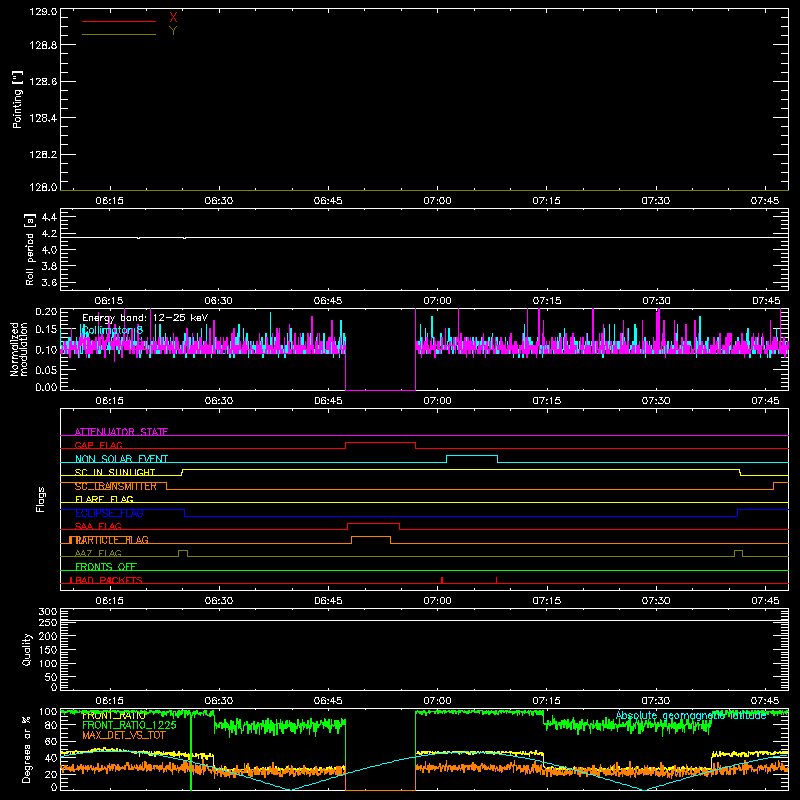
Task: Select the SC_TRANSMITTER flag label
Action: (115, 486)
